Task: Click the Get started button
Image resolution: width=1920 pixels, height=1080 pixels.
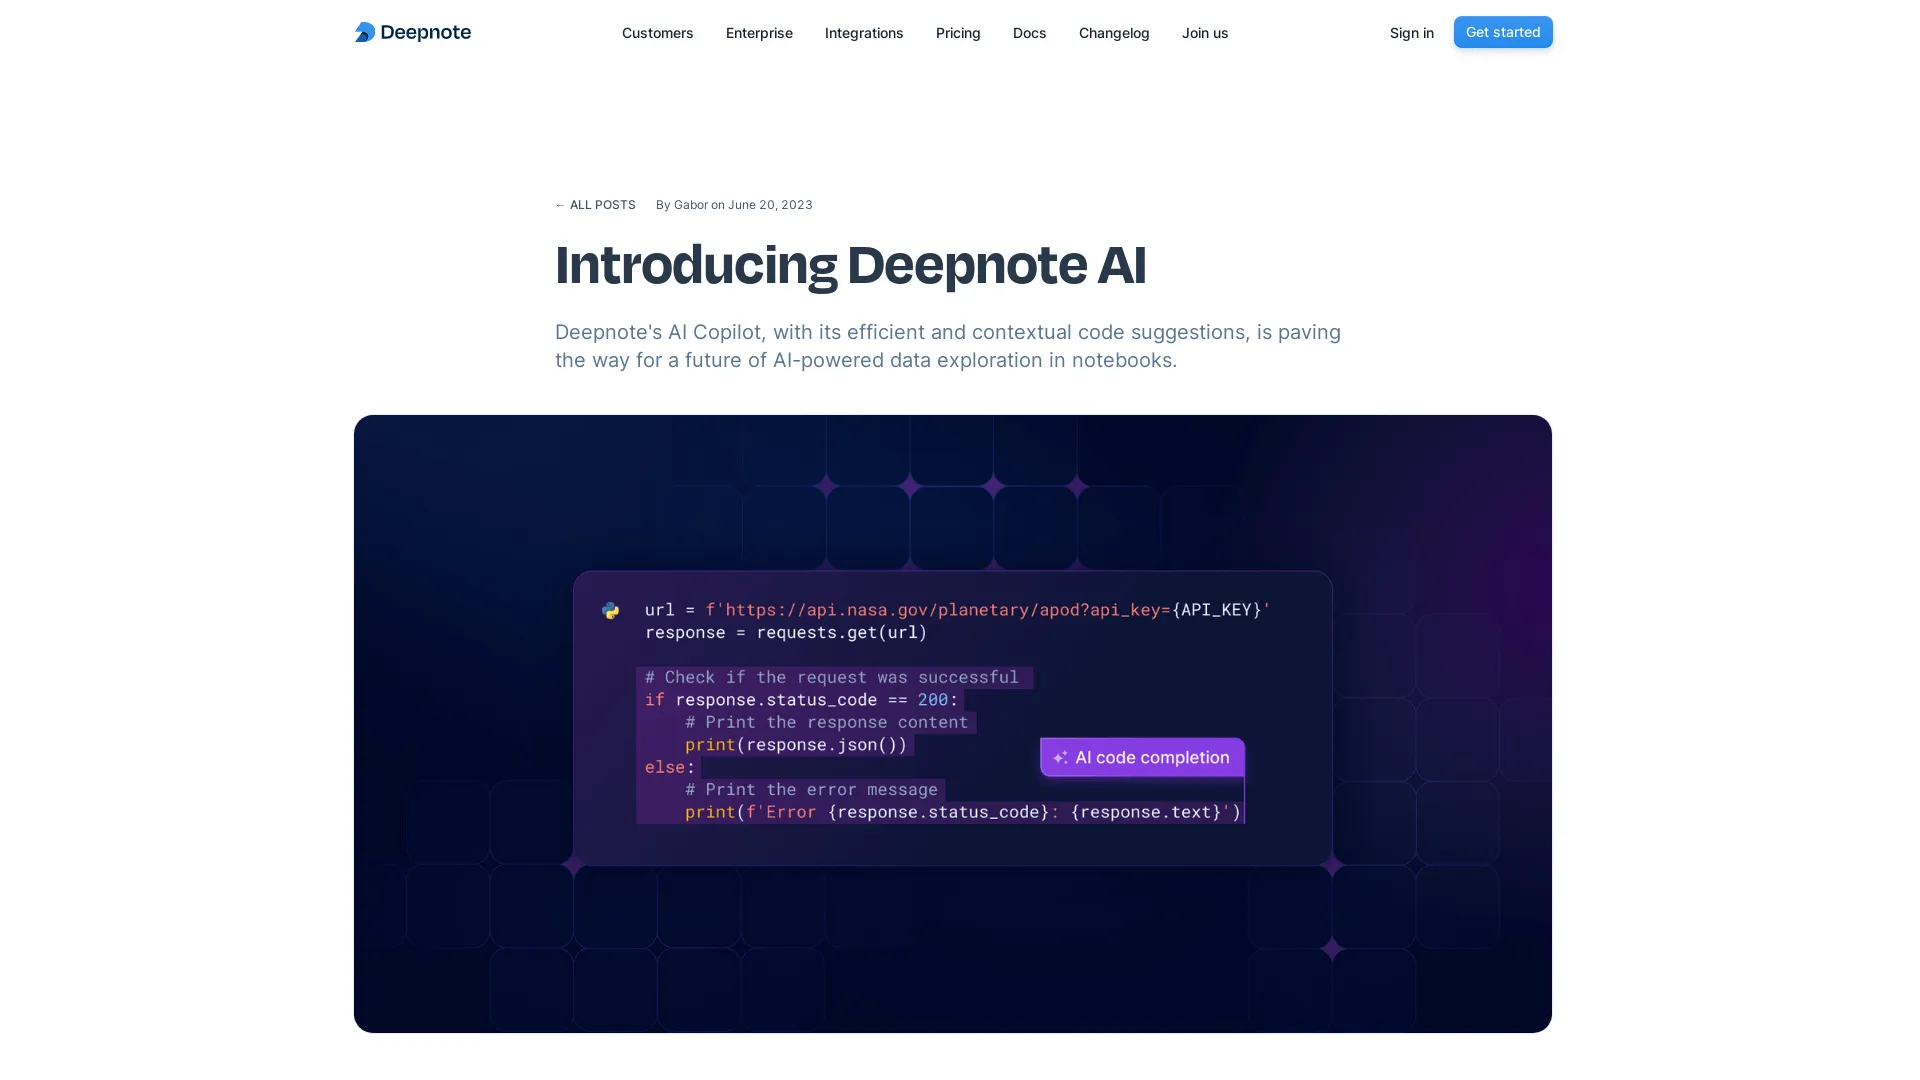Action: [x=1503, y=32]
